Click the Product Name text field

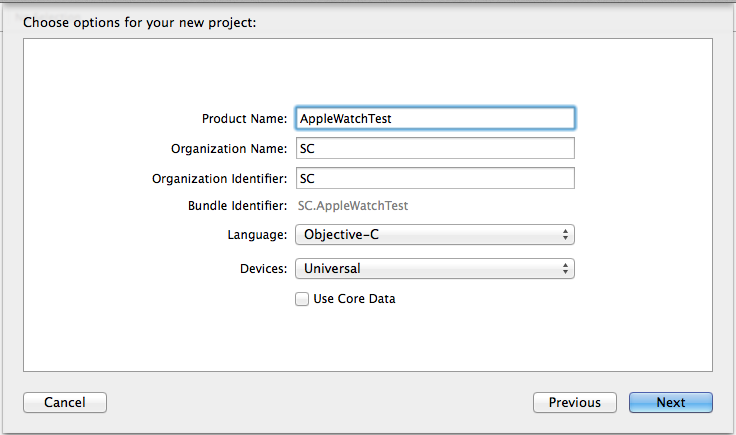point(435,118)
